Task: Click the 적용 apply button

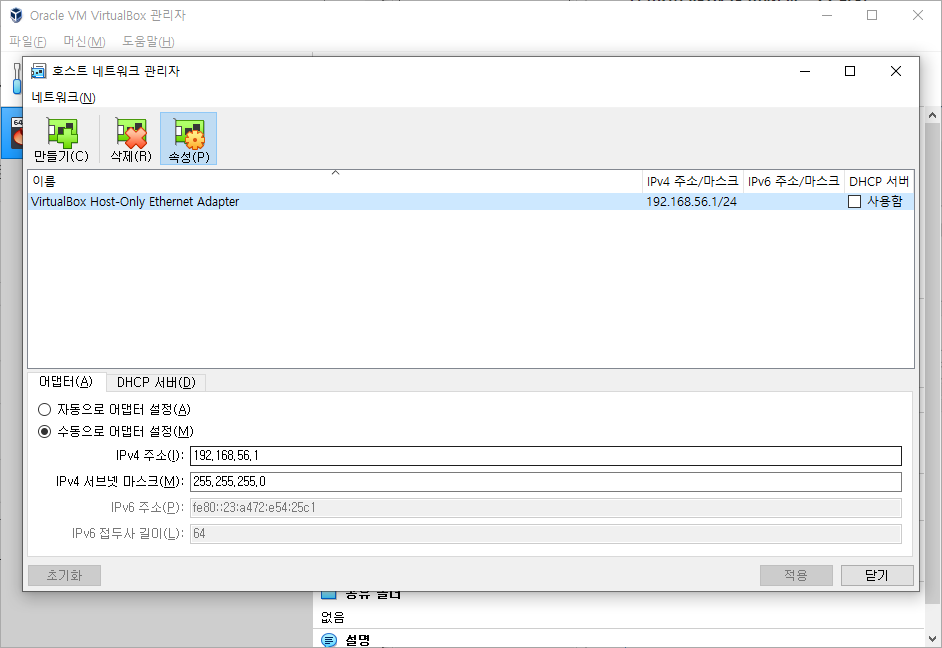Action: (x=796, y=575)
